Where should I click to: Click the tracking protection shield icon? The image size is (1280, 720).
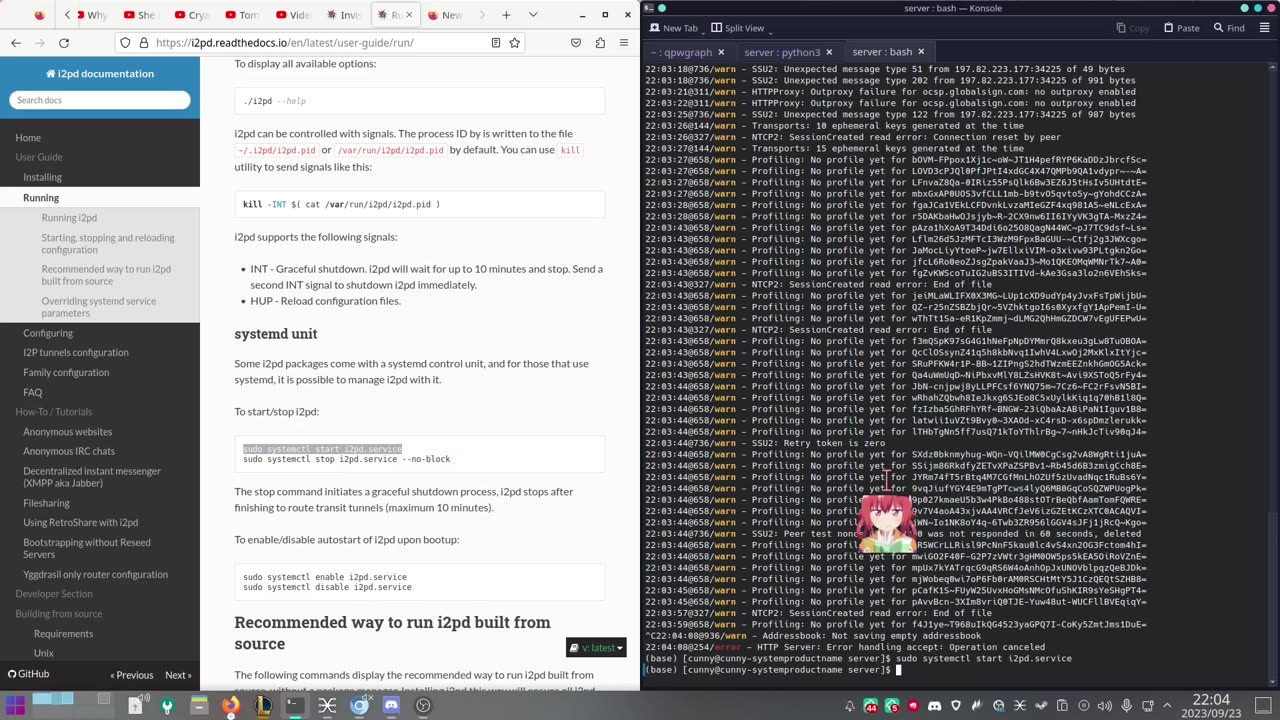125,43
